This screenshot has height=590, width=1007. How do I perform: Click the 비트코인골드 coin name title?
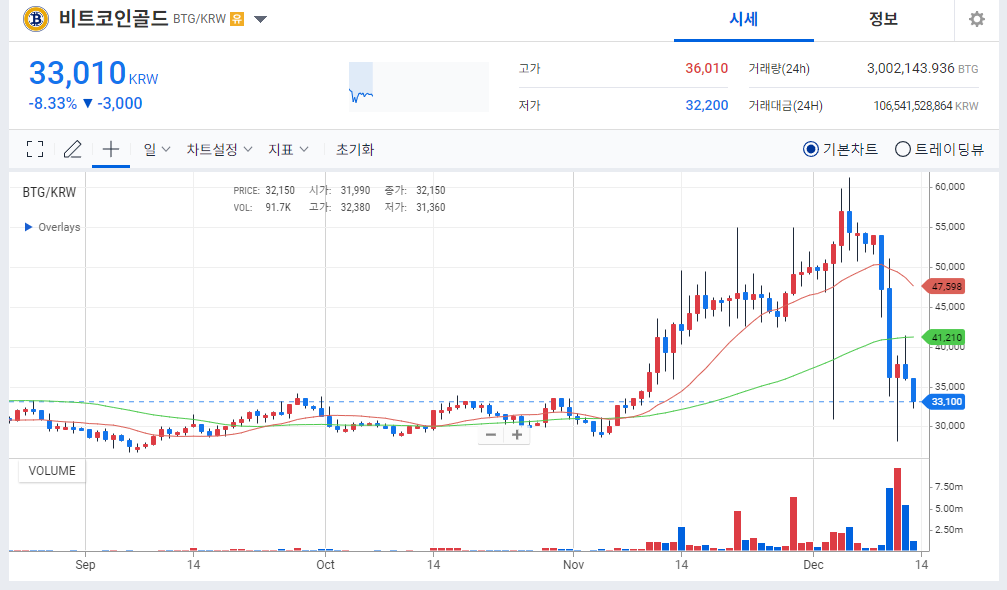[114, 18]
